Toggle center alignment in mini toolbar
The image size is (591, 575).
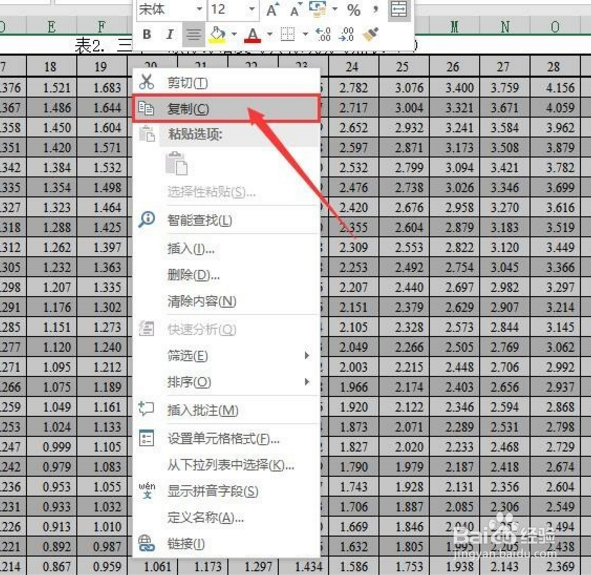coord(194,34)
